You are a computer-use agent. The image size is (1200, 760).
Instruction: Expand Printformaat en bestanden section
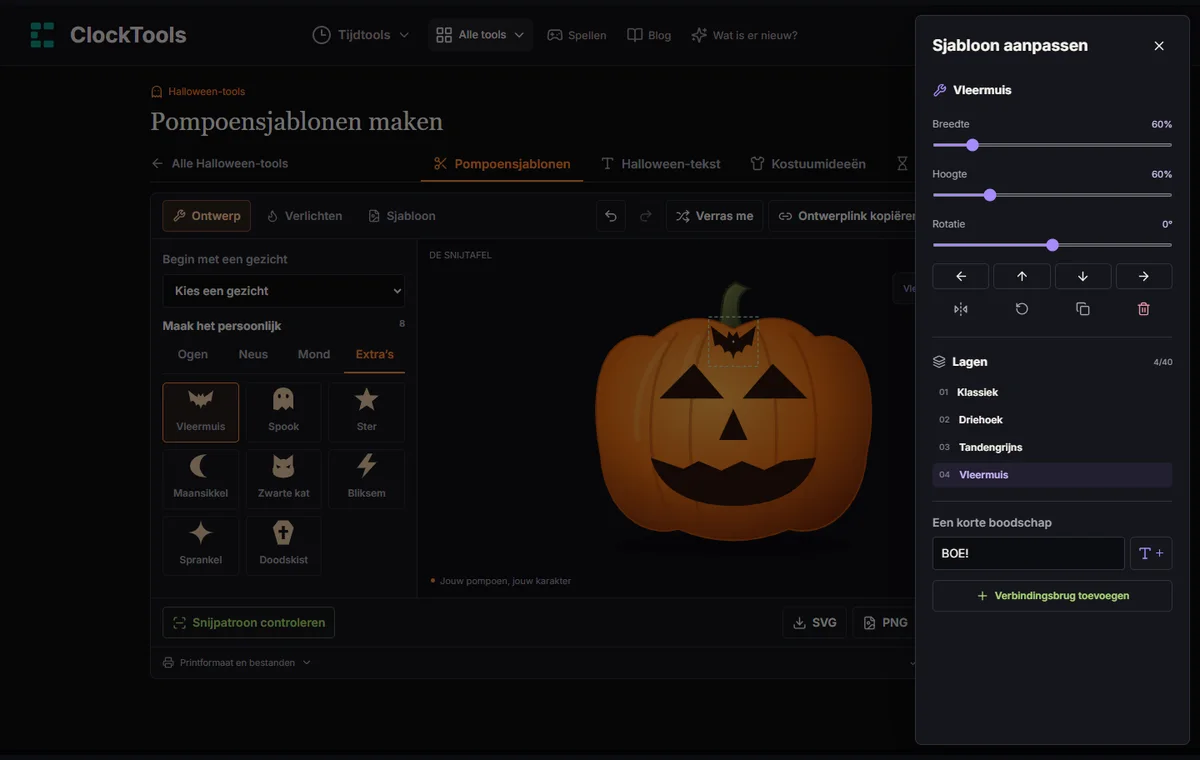(x=237, y=662)
